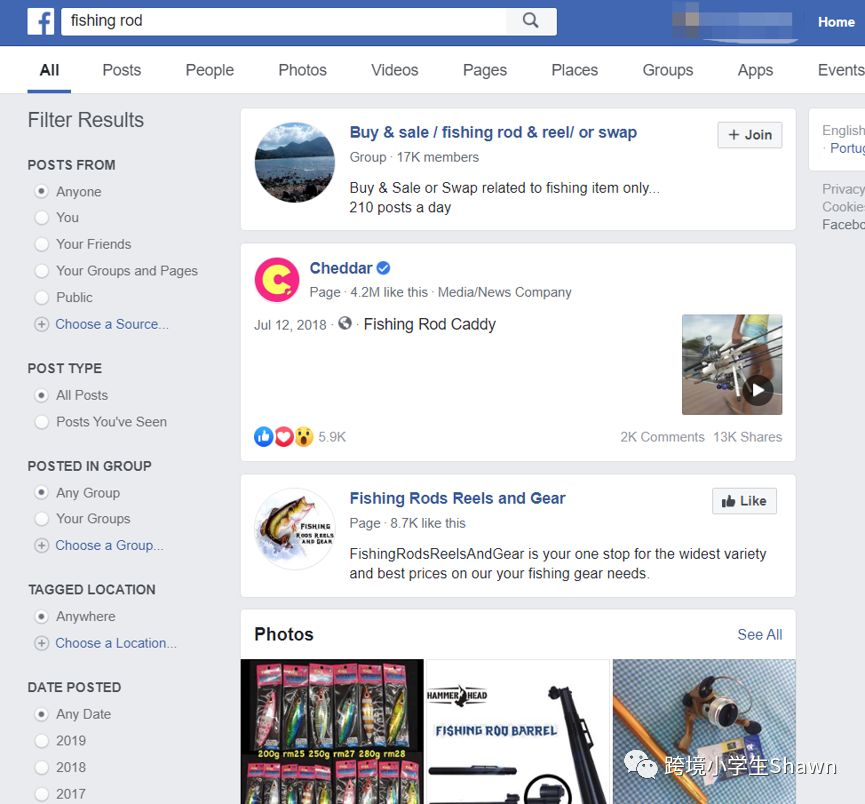This screenshot has height=804, width=865.
Task: Open Fishing Rods Reels and Gear page link
Action: click(x=457, y=498)
